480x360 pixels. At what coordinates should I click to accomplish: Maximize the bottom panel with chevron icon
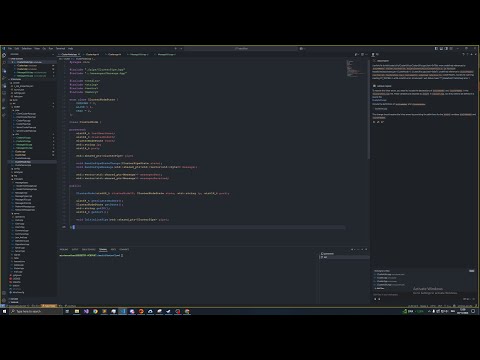coord(362,249)
